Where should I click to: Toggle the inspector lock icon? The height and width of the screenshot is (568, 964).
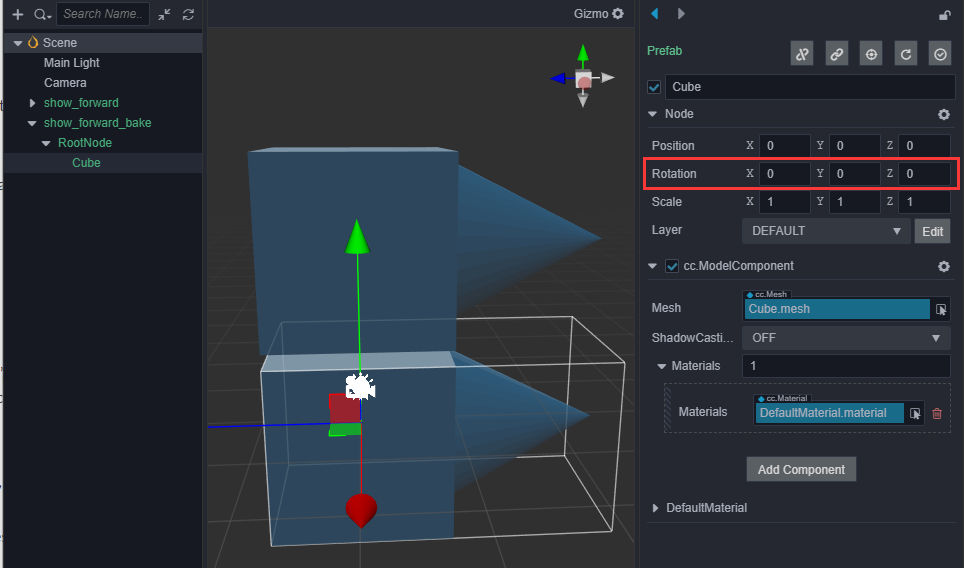click(944, 14)
